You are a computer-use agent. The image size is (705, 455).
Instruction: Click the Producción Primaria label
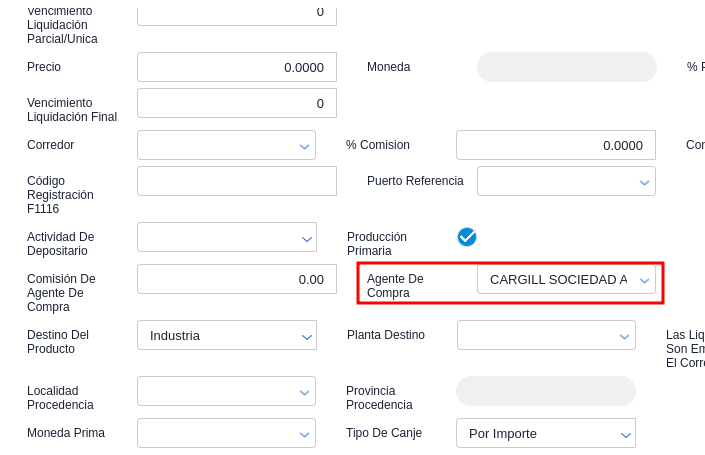[377, 244]
